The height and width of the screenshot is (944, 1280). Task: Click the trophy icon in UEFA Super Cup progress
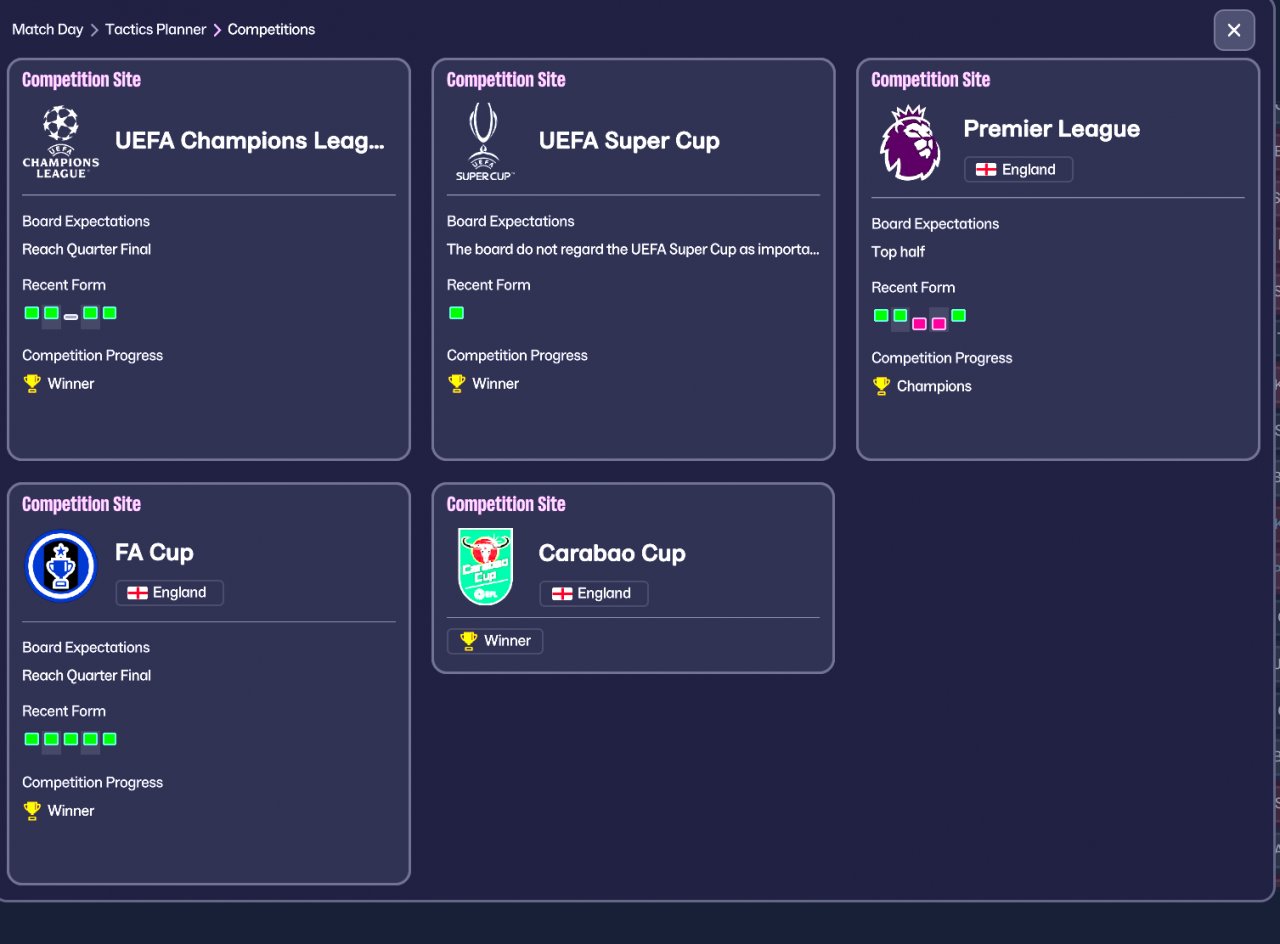click(x=457, y=383)
